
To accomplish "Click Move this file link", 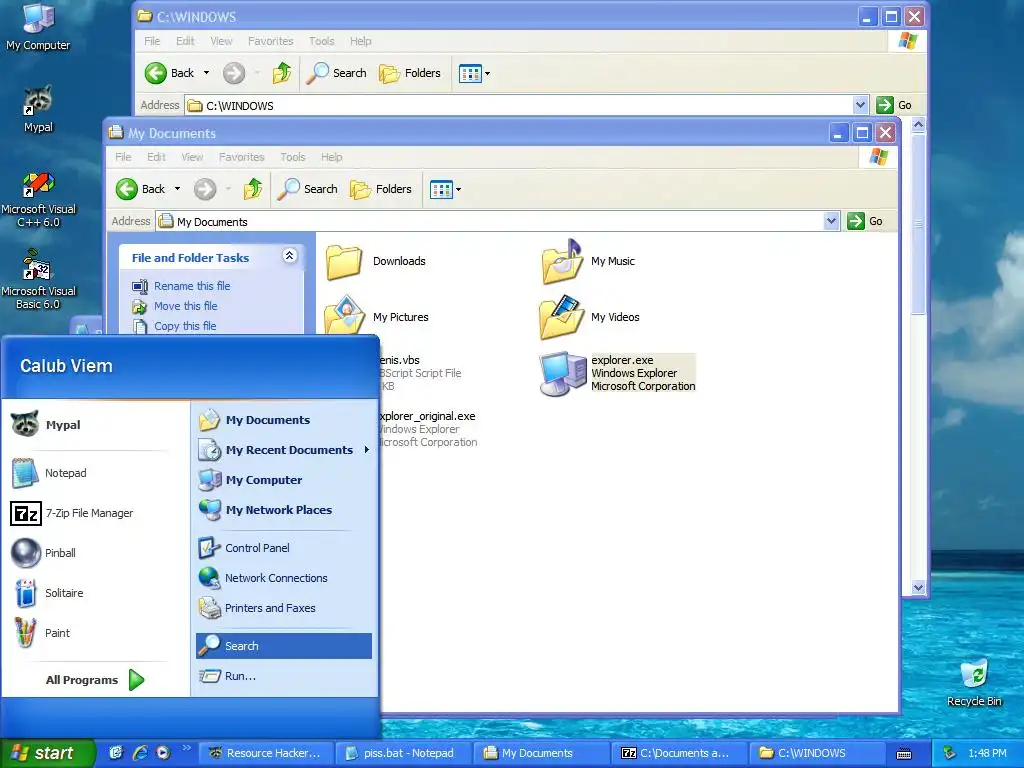I will (x=185, y=306).
